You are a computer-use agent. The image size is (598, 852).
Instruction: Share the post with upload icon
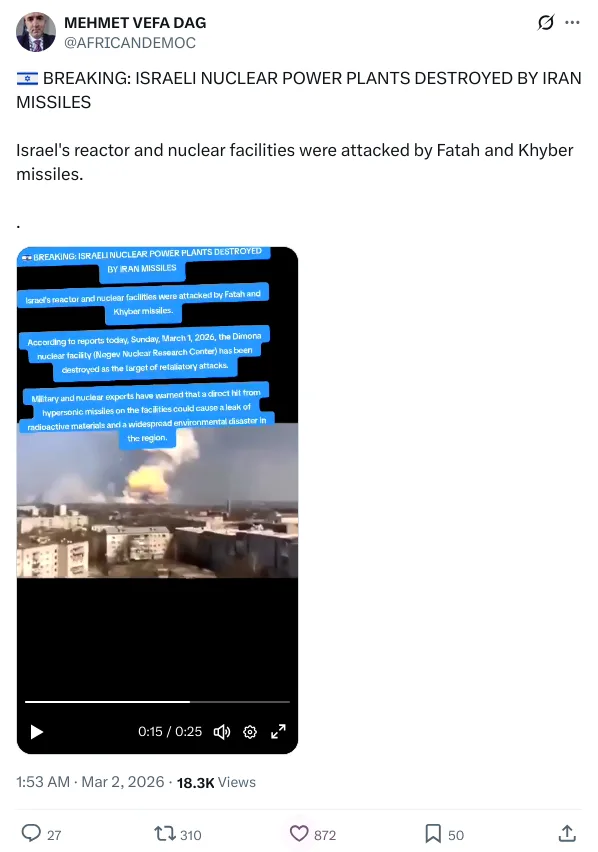566,833
